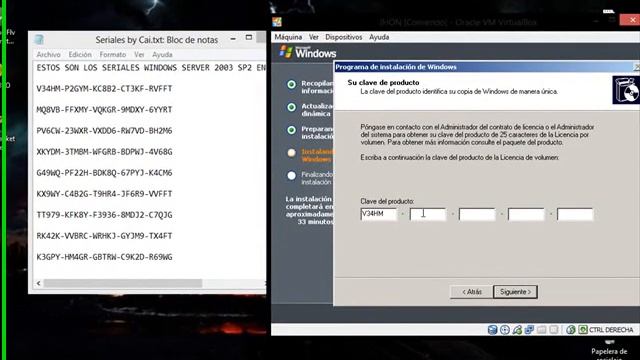Minimize the Notepad window
This screenshot has width=640, height=360.
point(233,39)
